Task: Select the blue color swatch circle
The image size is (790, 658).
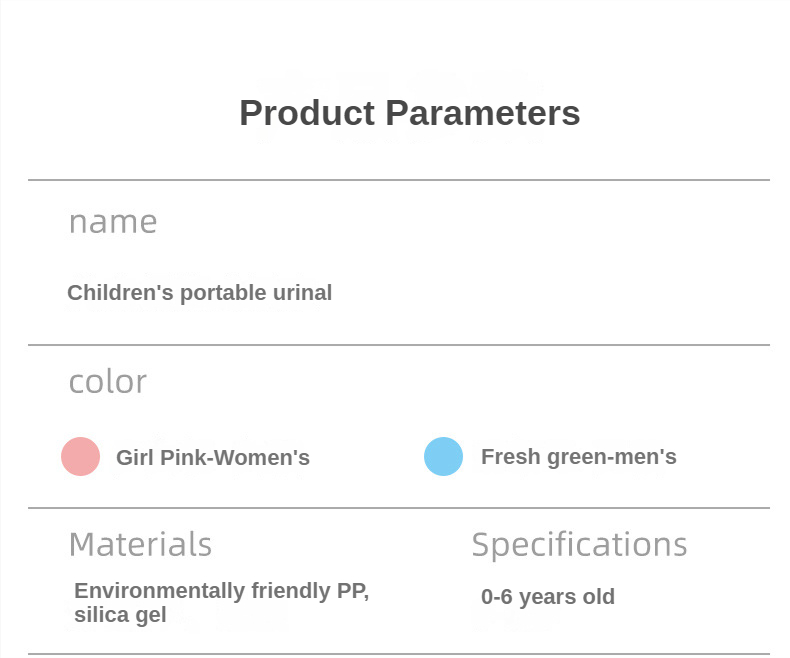Action: (443, 457)
